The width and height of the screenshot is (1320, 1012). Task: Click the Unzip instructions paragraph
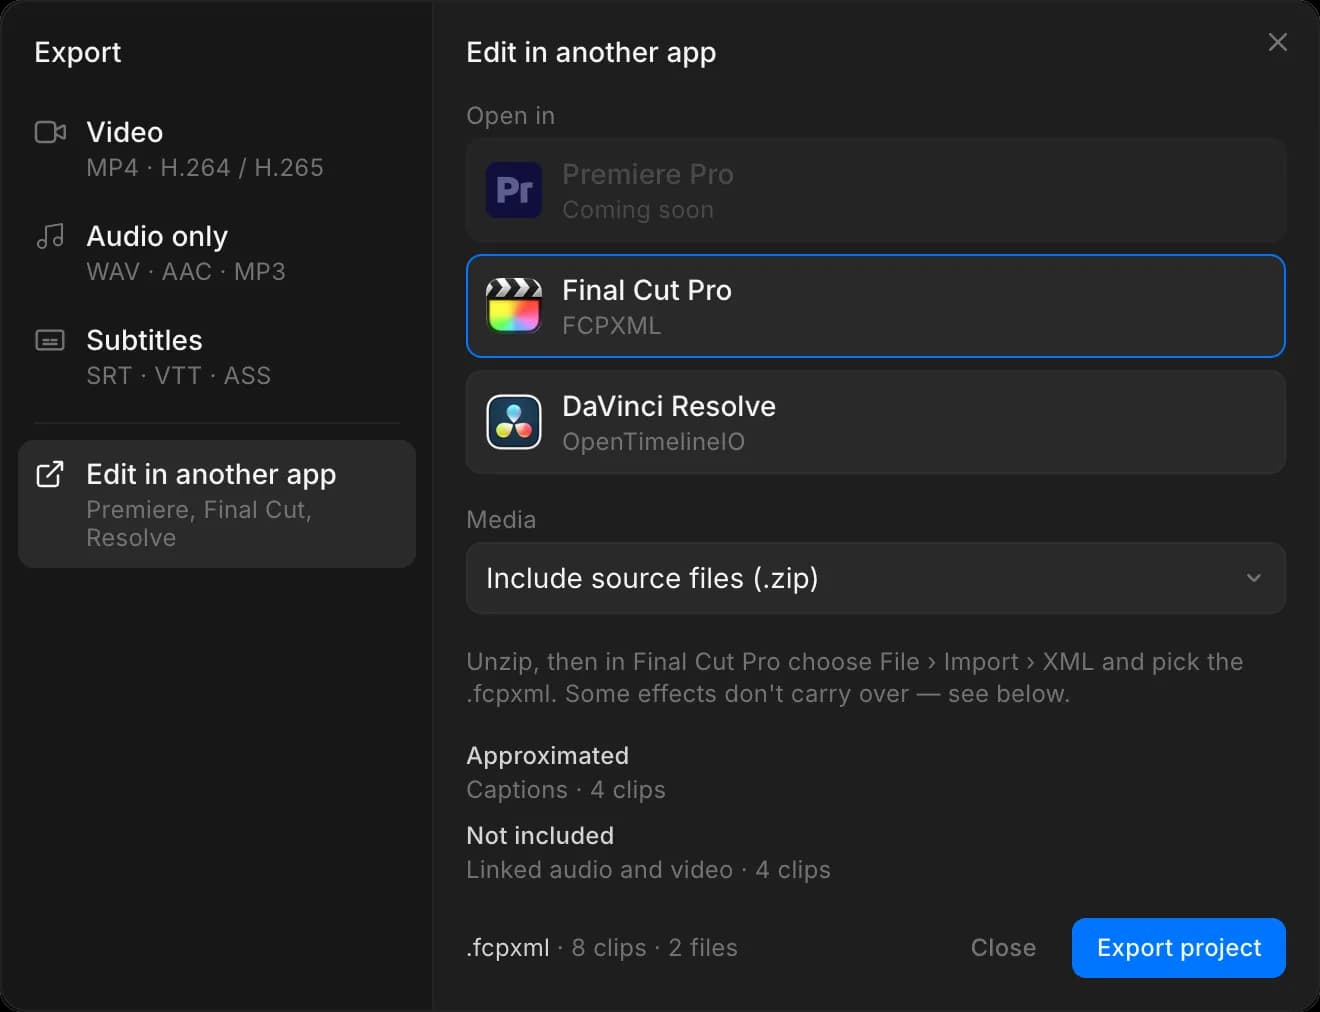click(x=855, y=678)
